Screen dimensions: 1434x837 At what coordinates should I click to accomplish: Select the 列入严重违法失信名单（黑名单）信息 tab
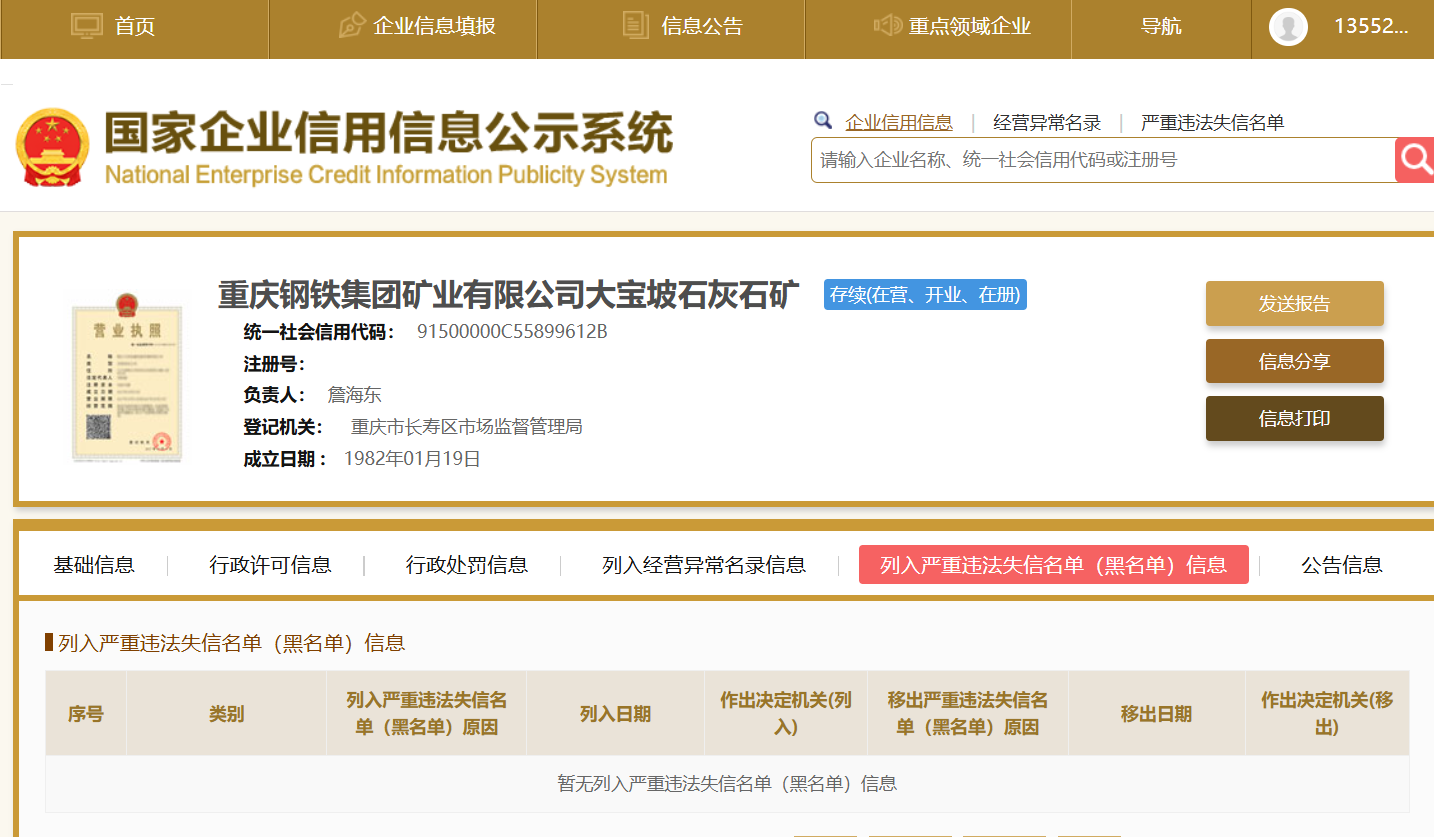point(1054,565)
